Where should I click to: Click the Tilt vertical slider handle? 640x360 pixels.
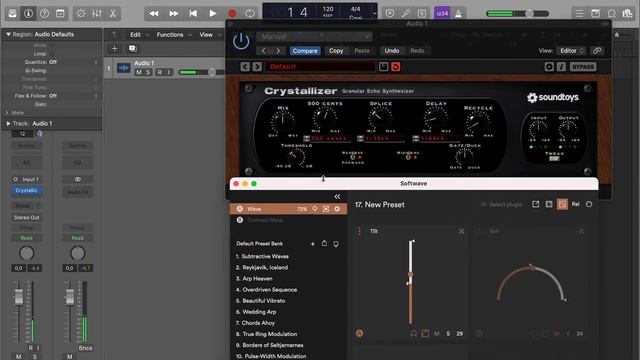(x=410, y=274)
